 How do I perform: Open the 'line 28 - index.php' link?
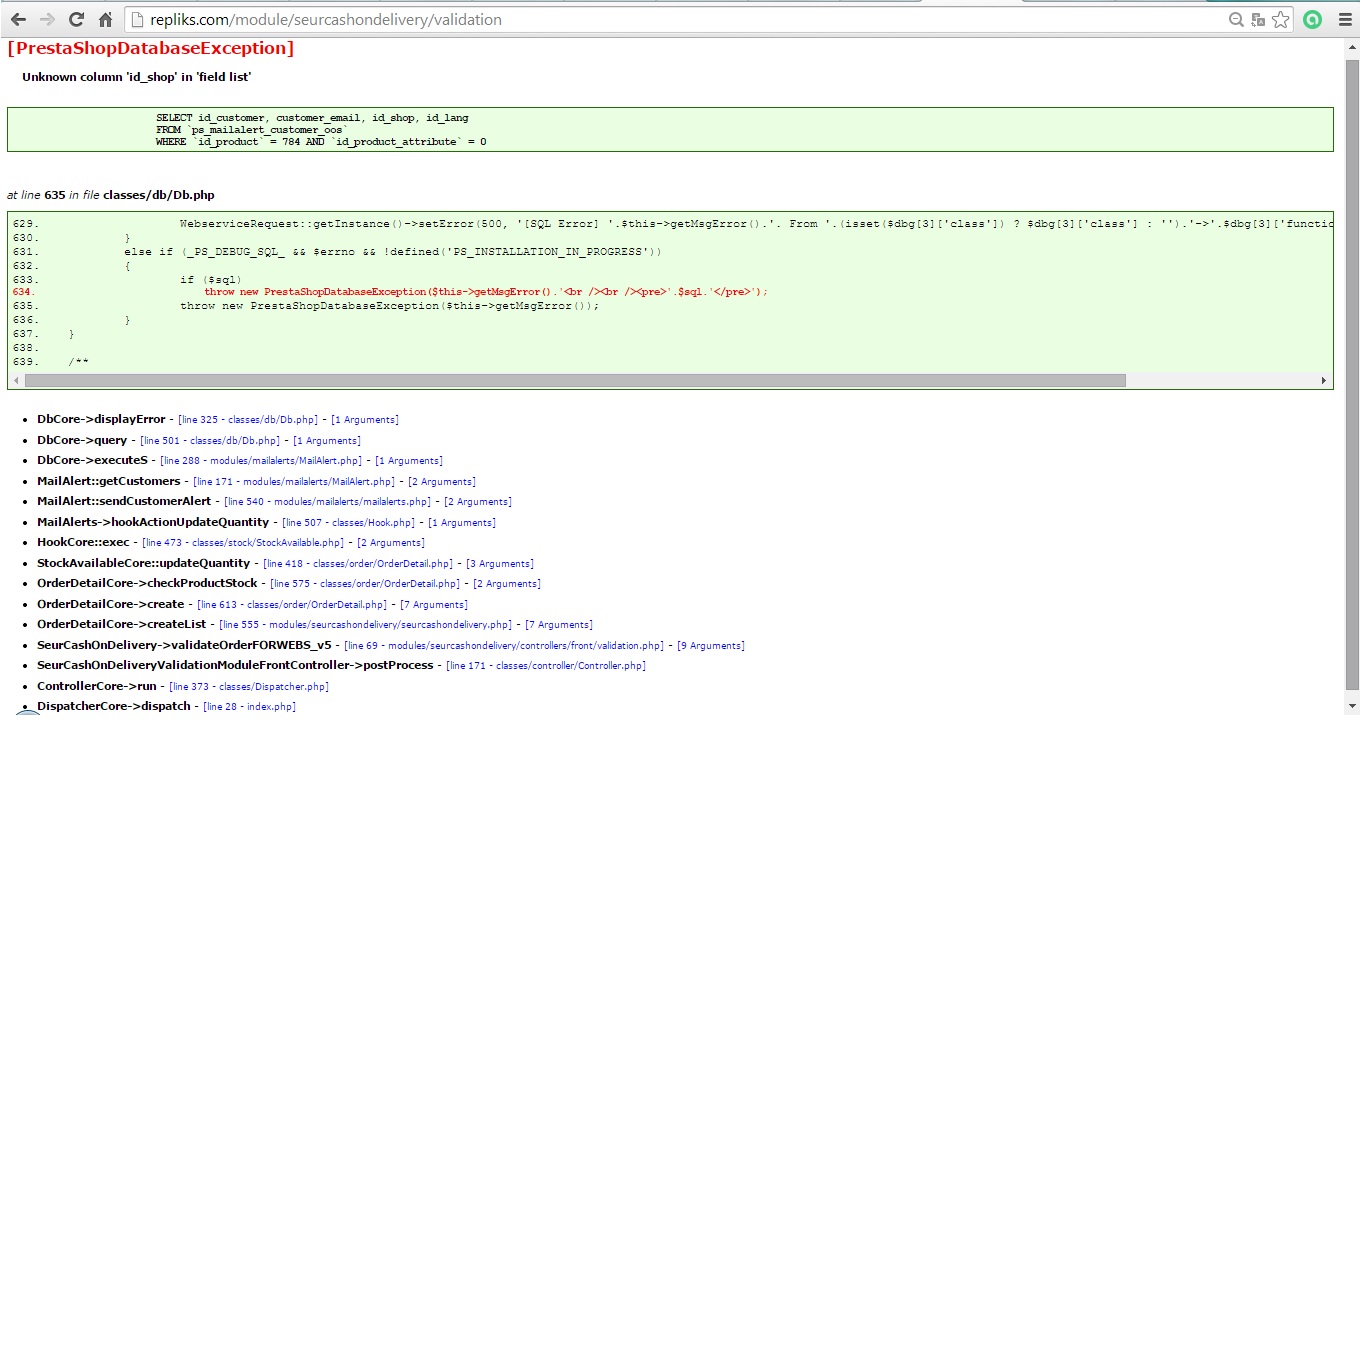249,707
